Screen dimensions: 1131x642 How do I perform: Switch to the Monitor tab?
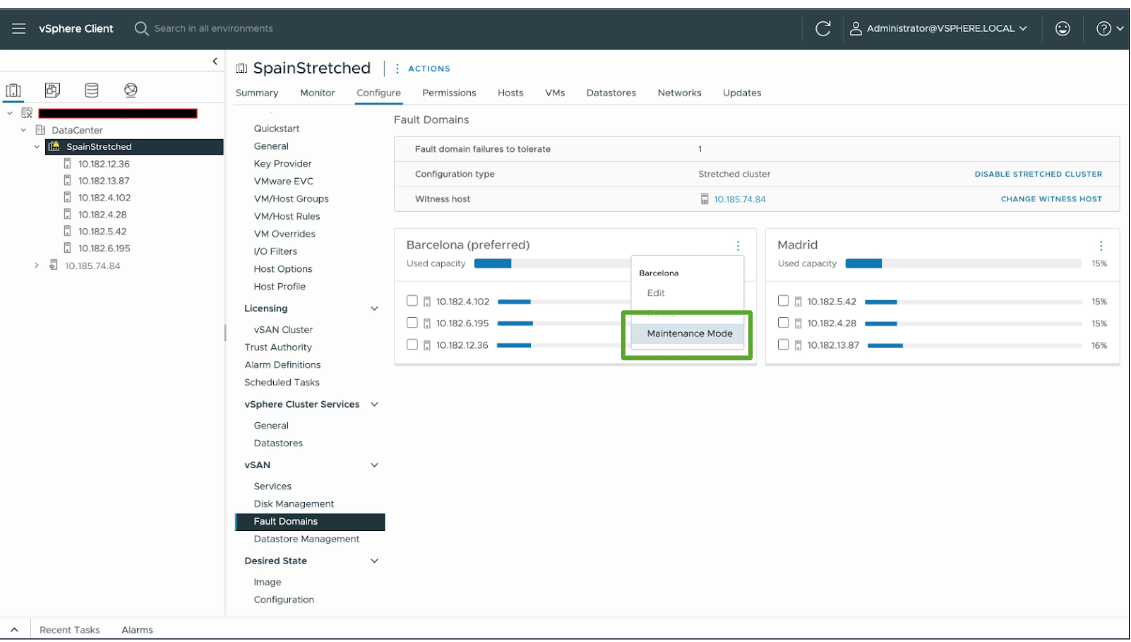(x=317, y=93)
